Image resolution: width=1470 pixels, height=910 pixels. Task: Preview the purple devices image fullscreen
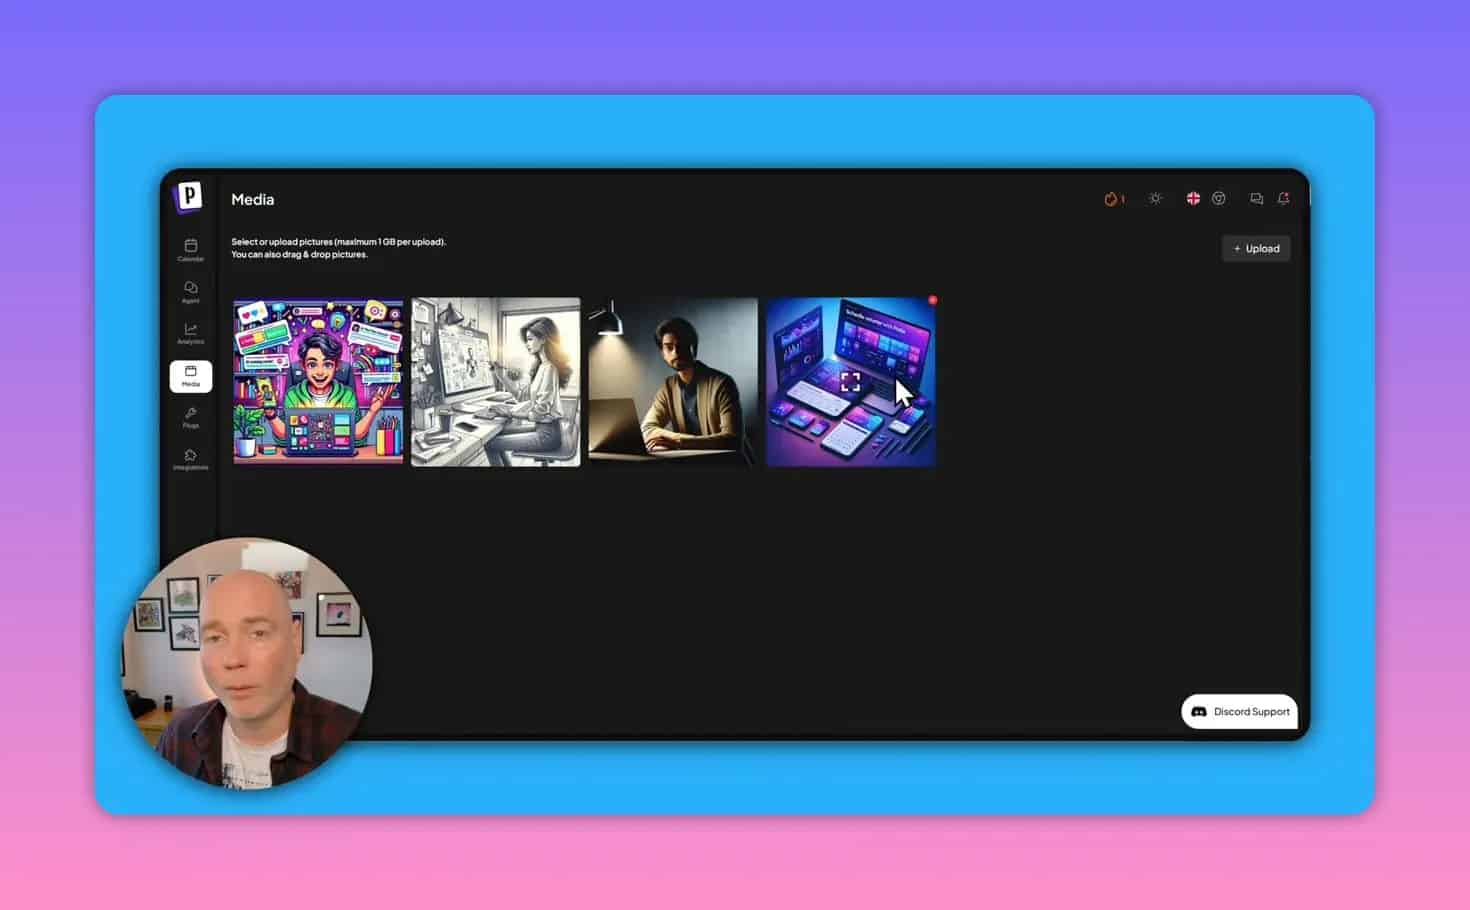click(x=850, y=382)
